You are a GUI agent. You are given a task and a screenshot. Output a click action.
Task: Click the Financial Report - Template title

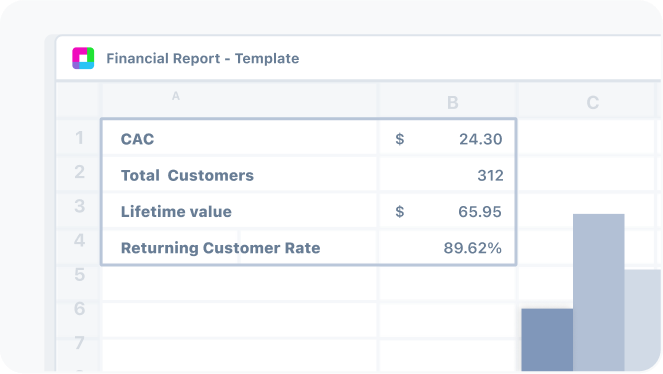(x=203, y=58)
